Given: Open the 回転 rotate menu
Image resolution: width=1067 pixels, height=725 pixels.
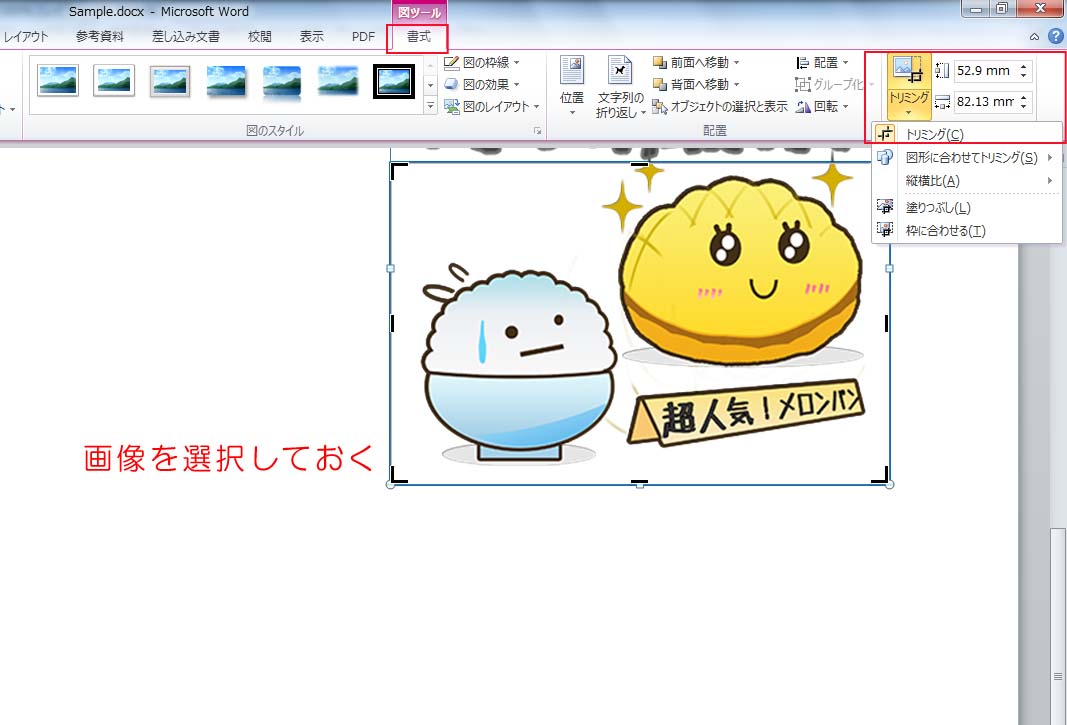Looking at the screenshot, I should tap(822, 107).
